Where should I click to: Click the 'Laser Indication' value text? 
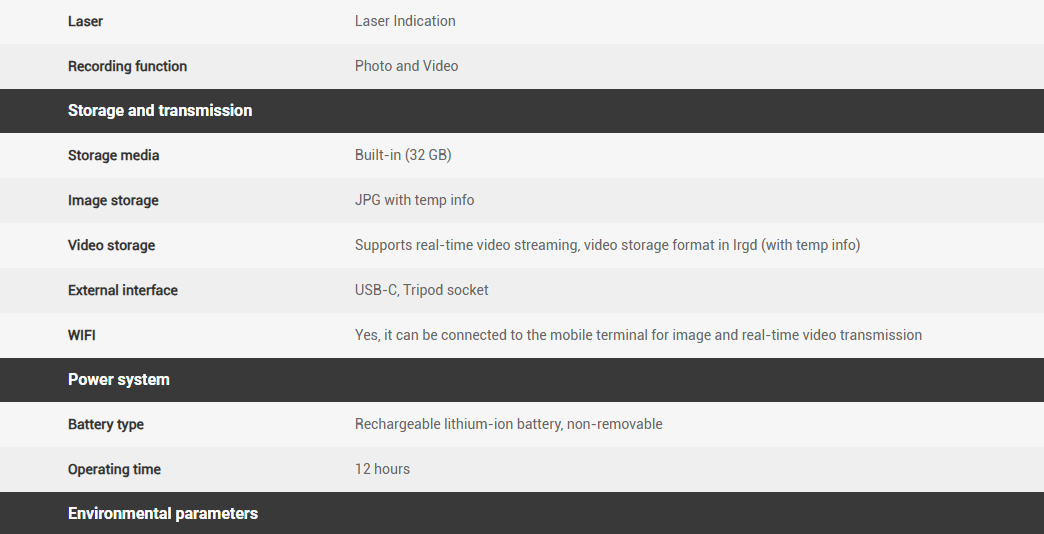point(405,21)
